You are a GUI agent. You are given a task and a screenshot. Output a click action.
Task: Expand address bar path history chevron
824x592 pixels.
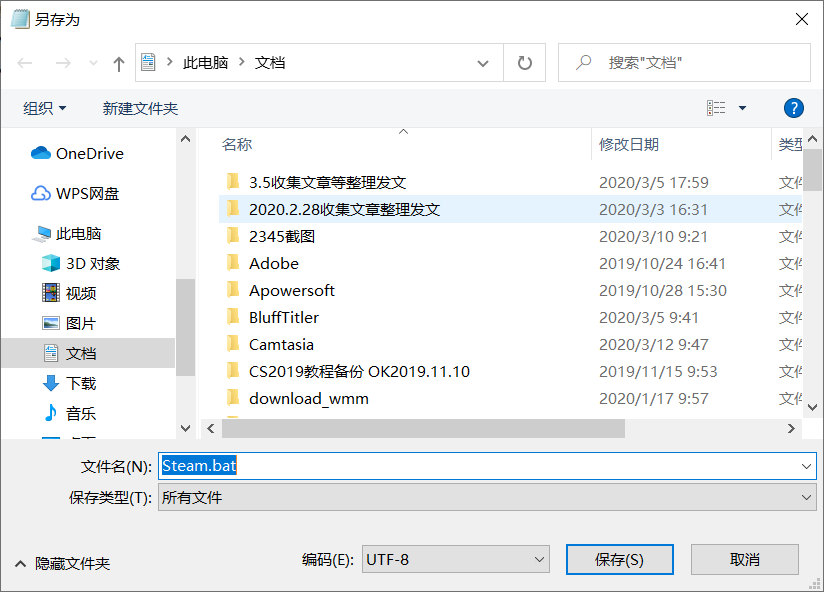click(x=482, y=64)
